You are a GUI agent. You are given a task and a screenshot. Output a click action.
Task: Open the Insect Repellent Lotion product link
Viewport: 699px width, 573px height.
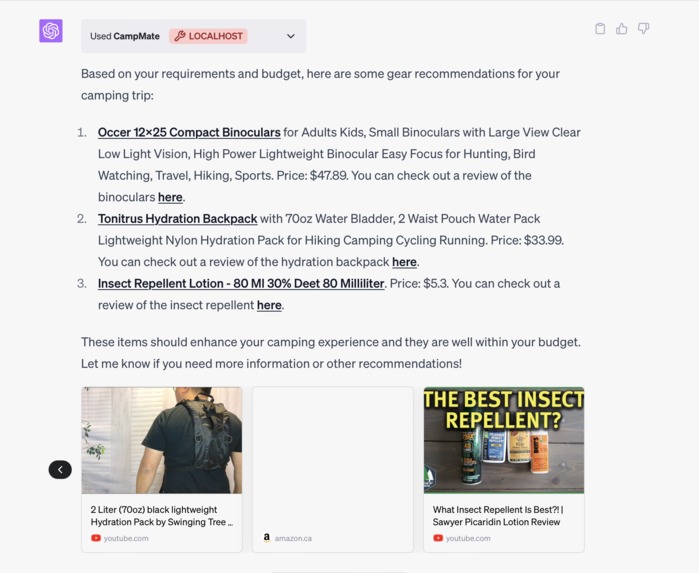241,284
